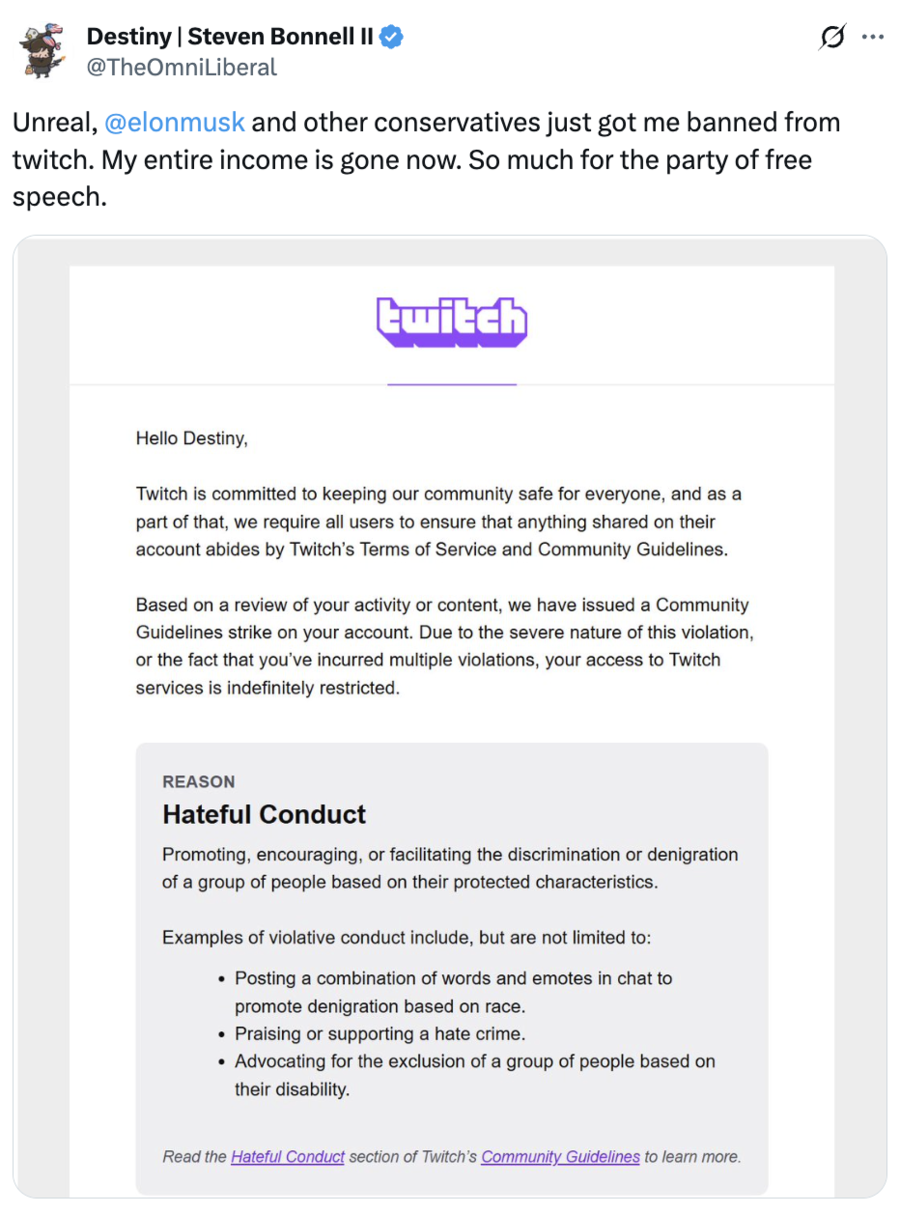Follow the purple Hateful Conduct hyperlink

click(288, 1157)
